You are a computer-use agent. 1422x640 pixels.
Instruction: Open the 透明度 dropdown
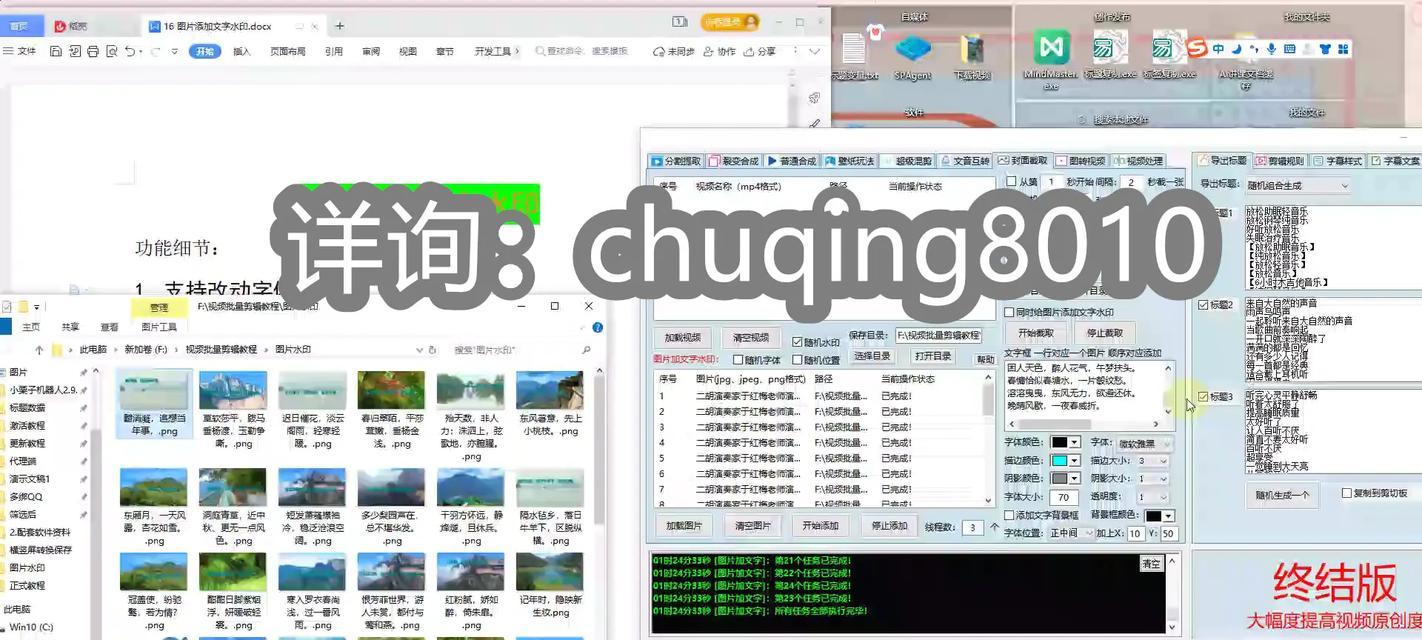[1153, 497]
